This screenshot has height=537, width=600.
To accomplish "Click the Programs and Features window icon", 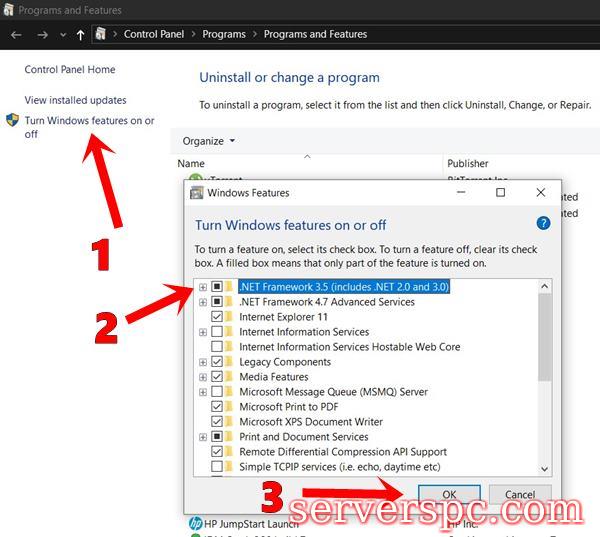I will point(8,9).
